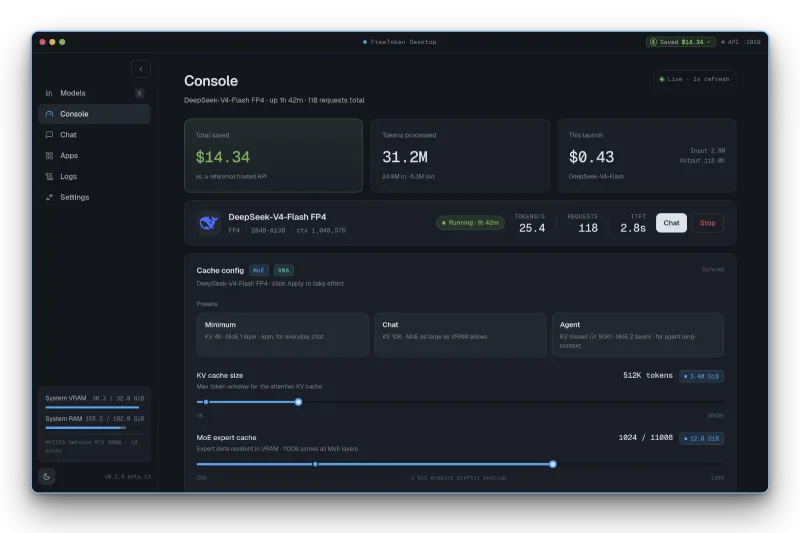800x533 pixels.
Task: Open Settings via its sidebar icon
Action: point(49,197)
